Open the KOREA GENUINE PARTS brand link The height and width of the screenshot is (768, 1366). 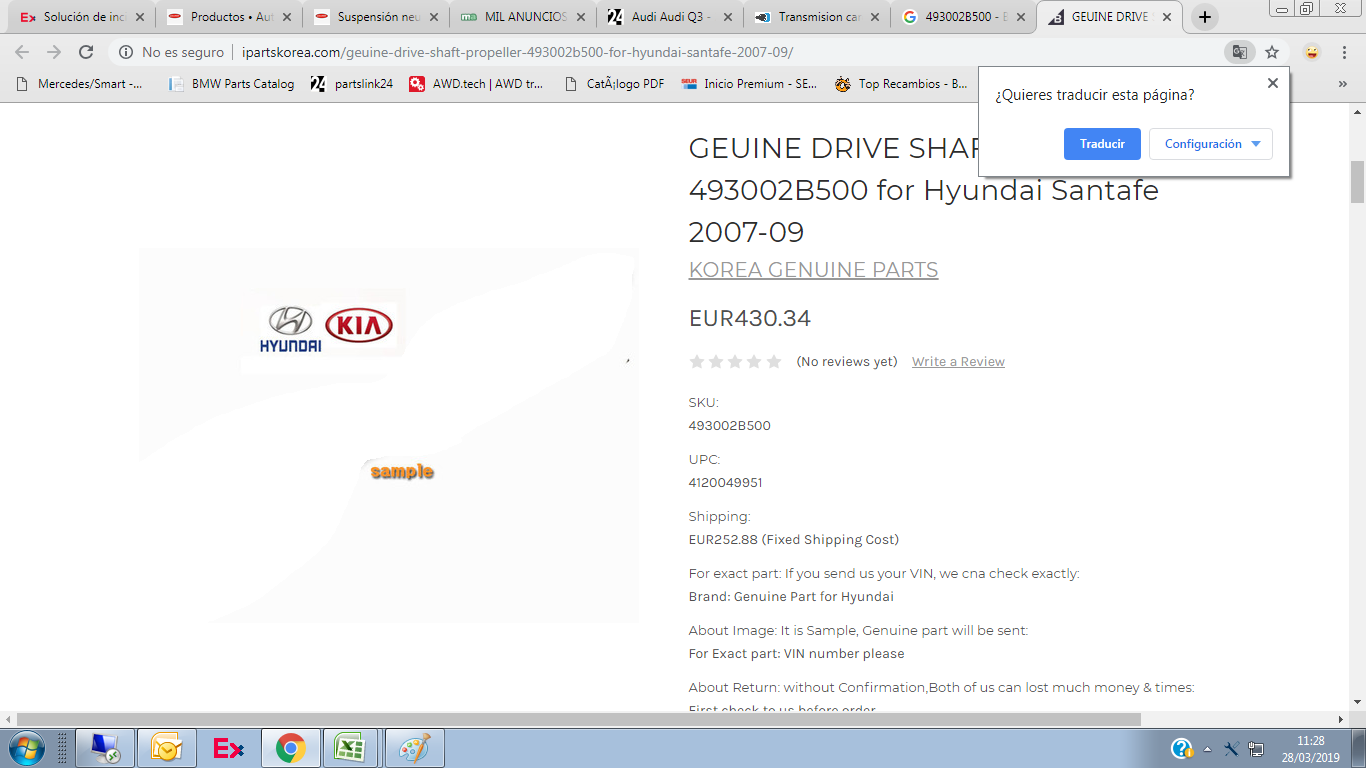pyautogui.click(x=813, y=270)
